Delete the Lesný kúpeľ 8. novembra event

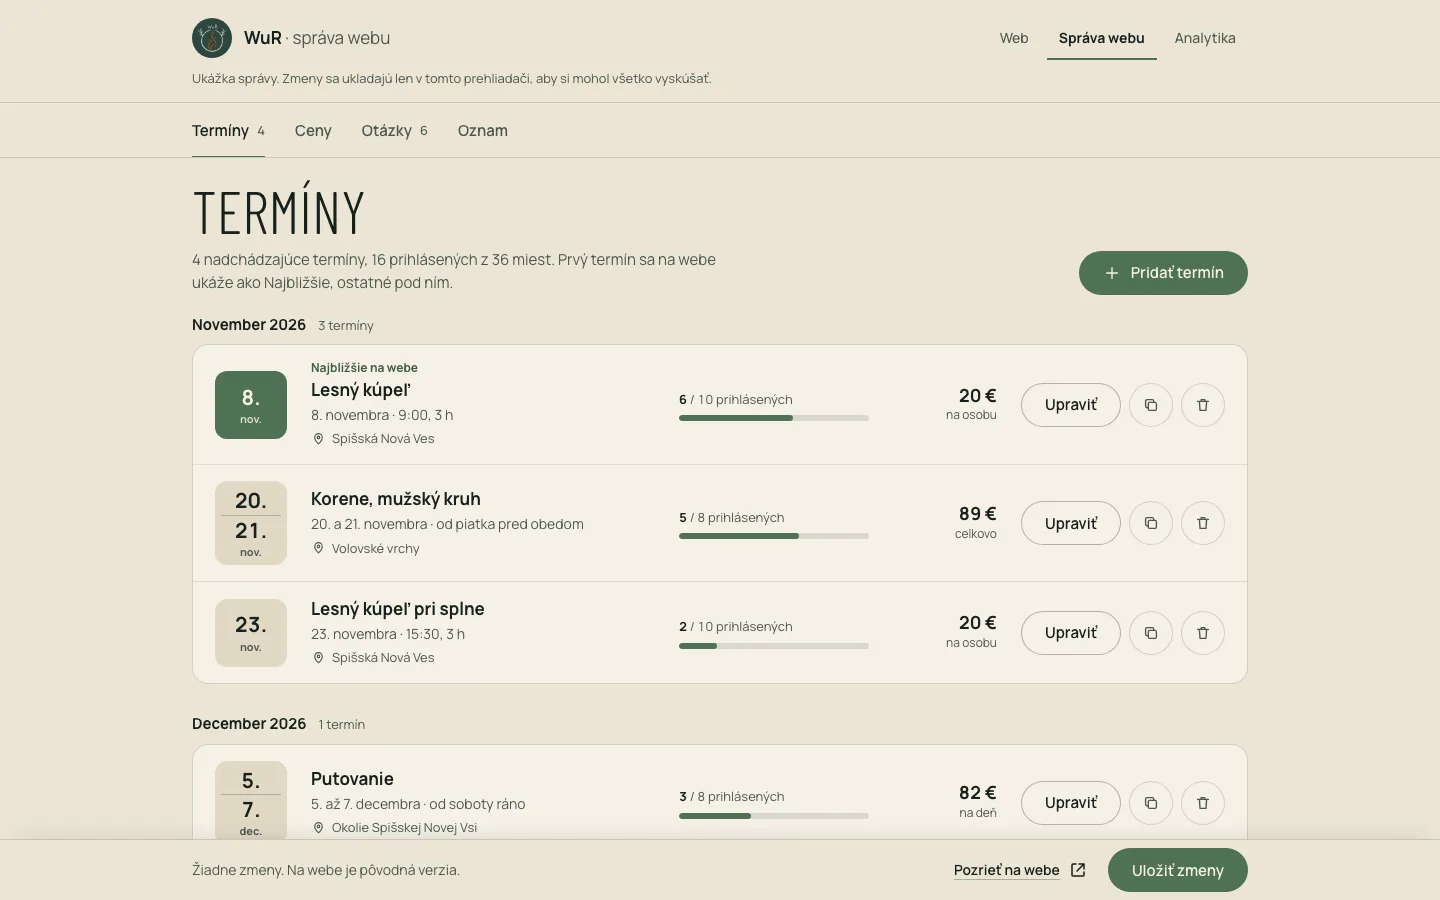tap(1203, 405)
